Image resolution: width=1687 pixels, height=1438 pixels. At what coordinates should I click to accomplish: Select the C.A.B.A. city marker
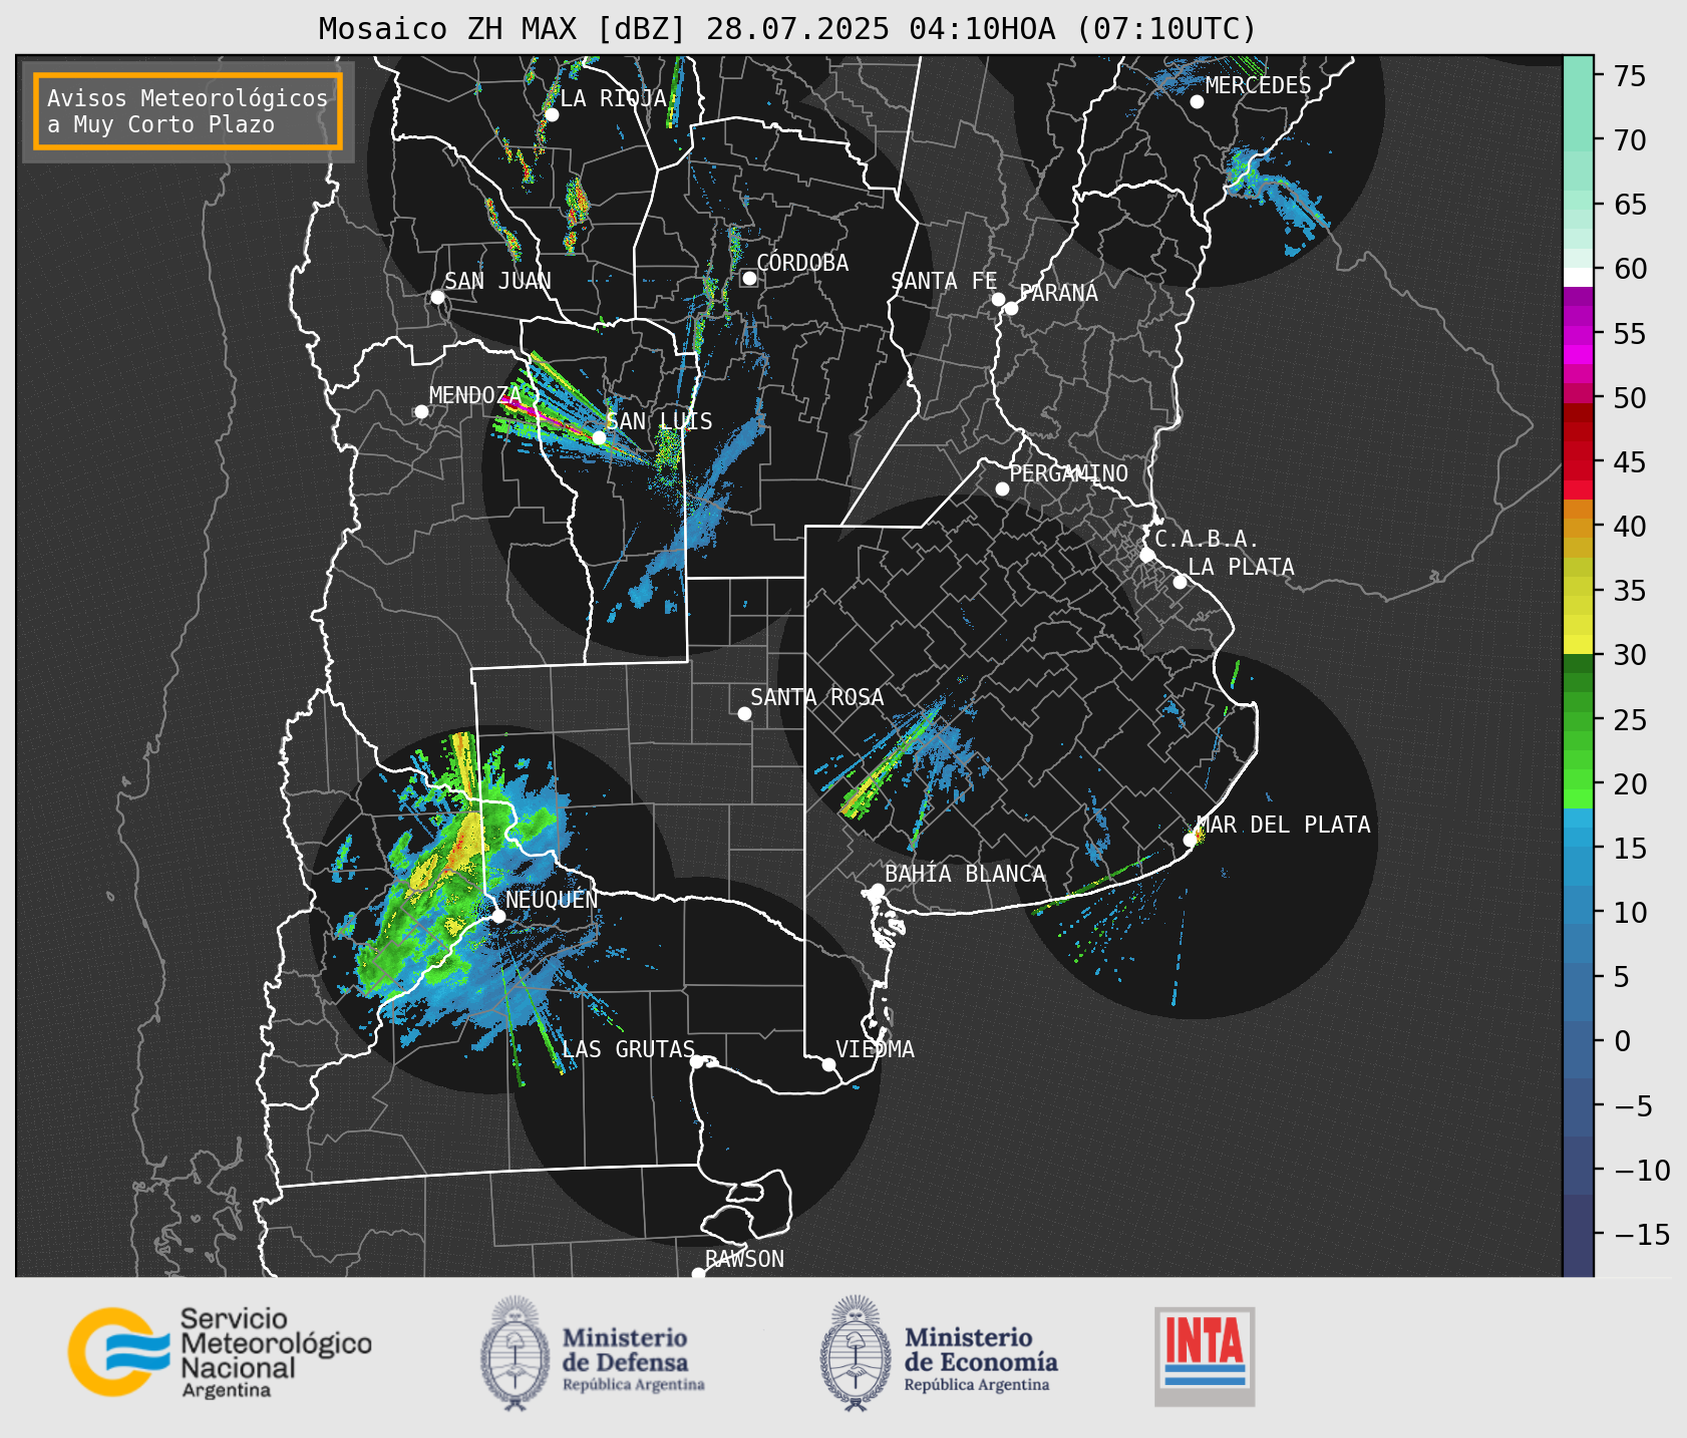click(1147, 555)
